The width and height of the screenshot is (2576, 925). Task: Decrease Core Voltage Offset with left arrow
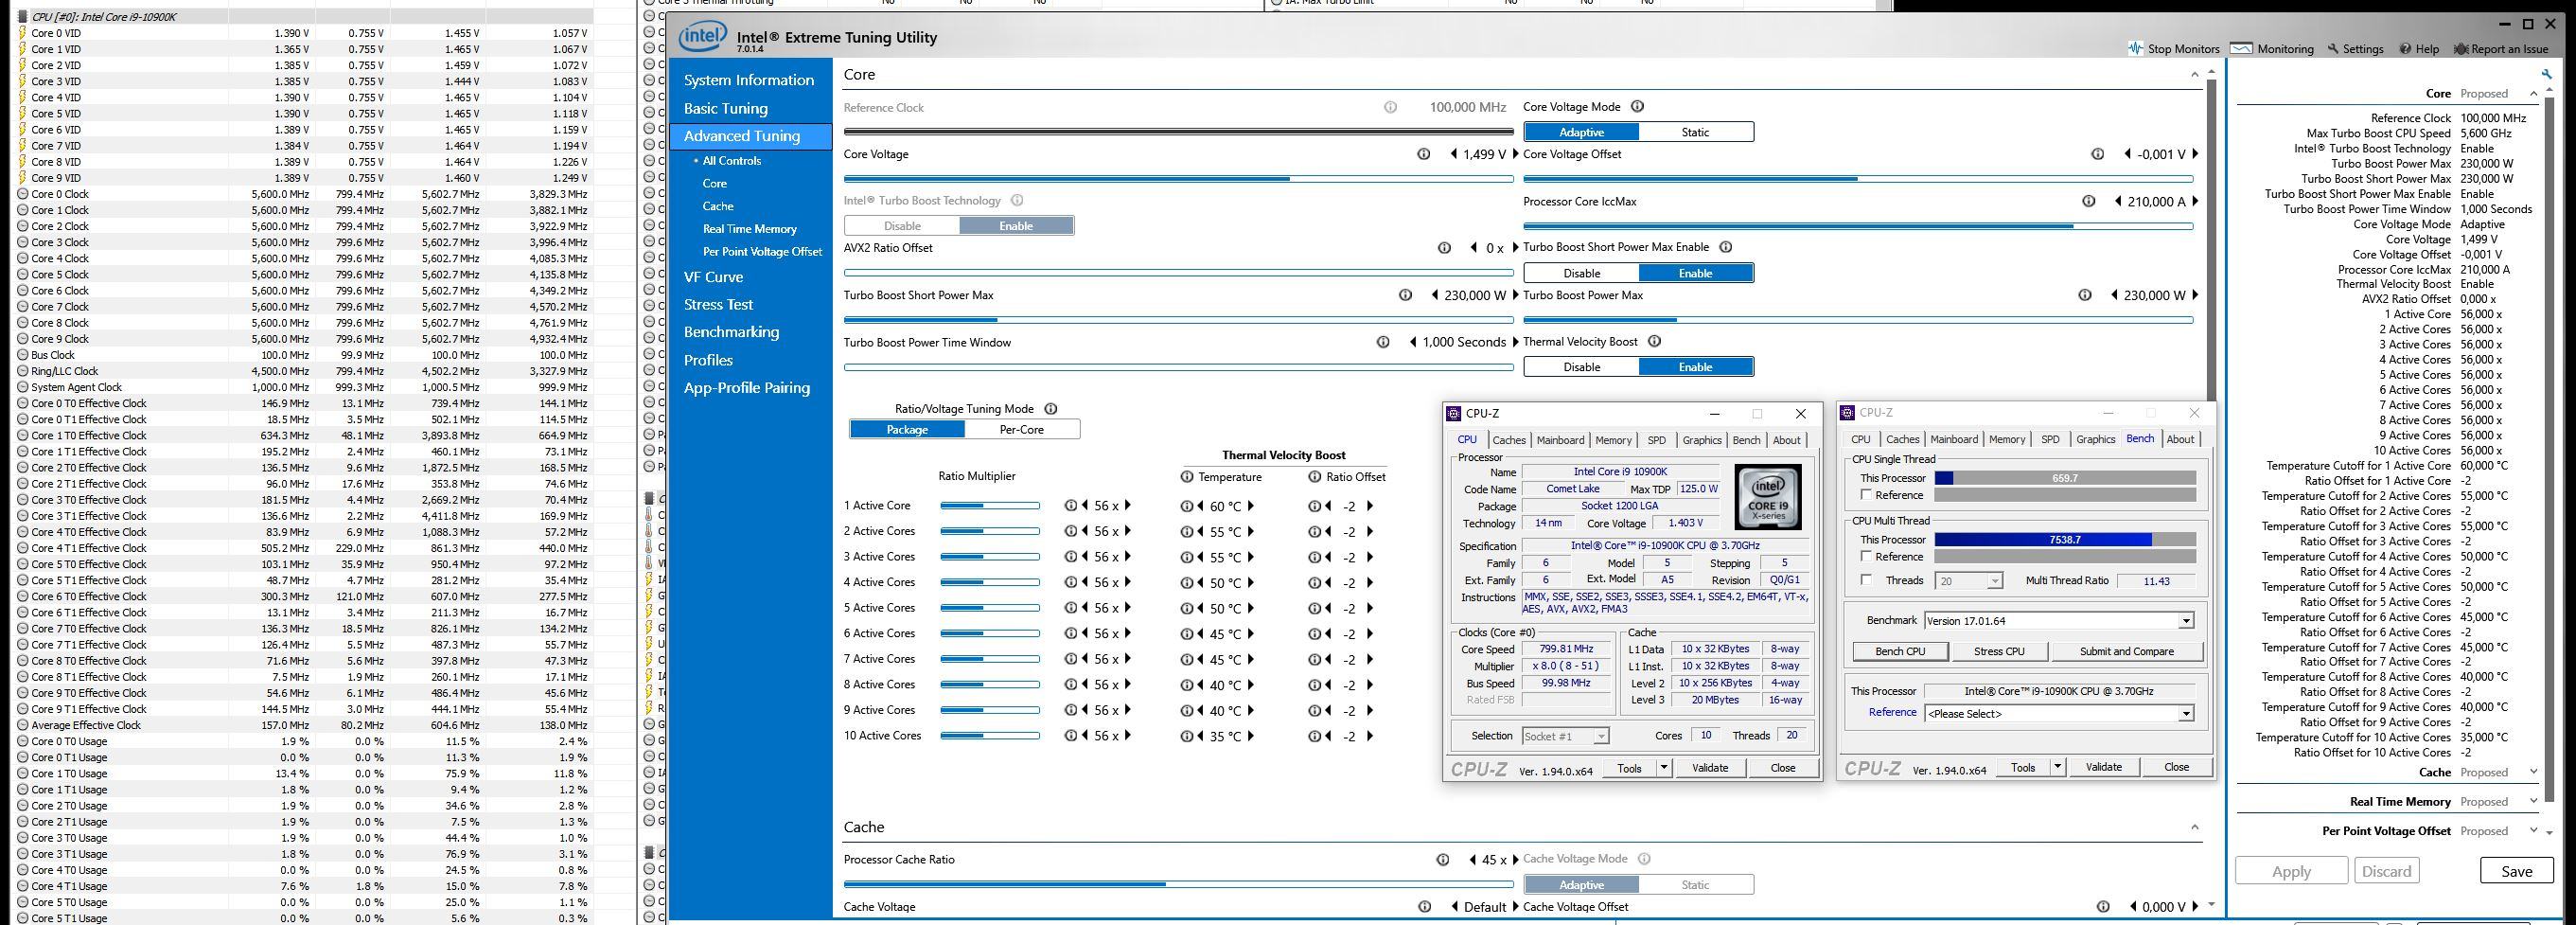coord(2127,154)
